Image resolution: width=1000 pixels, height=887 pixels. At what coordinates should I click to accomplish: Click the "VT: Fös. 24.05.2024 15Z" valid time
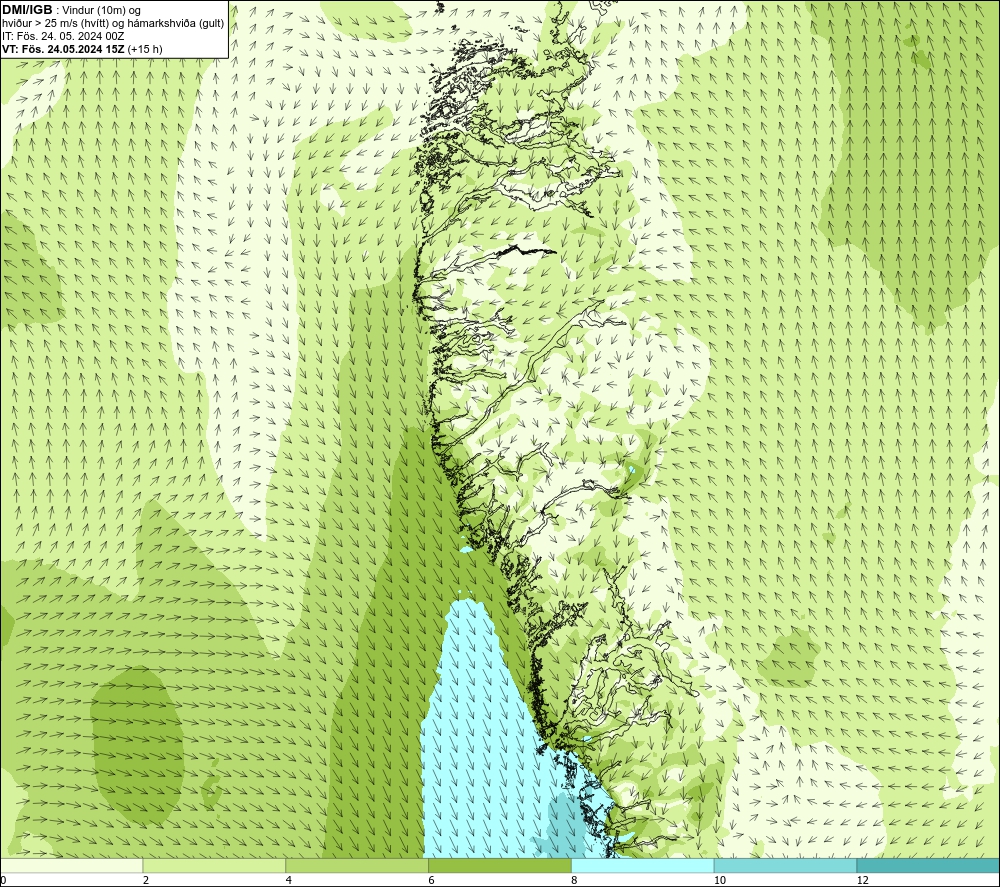tap(64, 49)
